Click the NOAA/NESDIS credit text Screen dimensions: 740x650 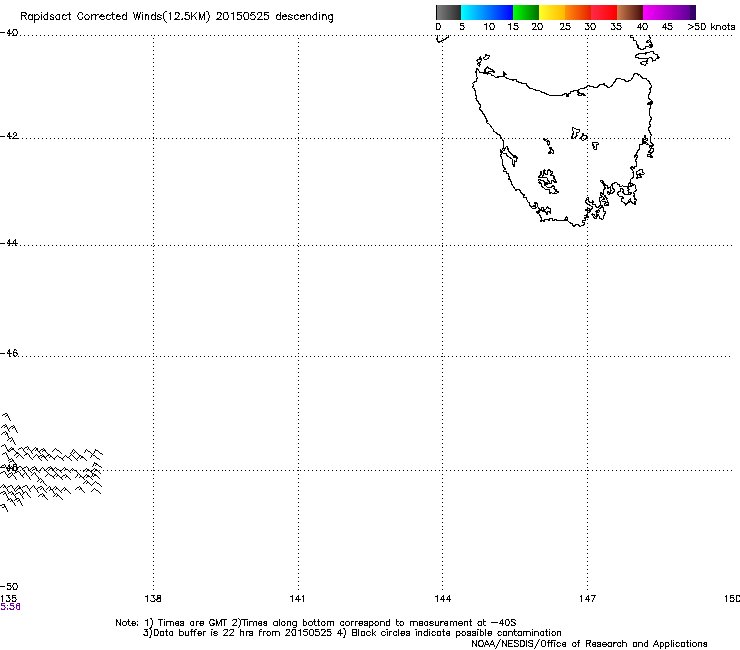[589, 644]
